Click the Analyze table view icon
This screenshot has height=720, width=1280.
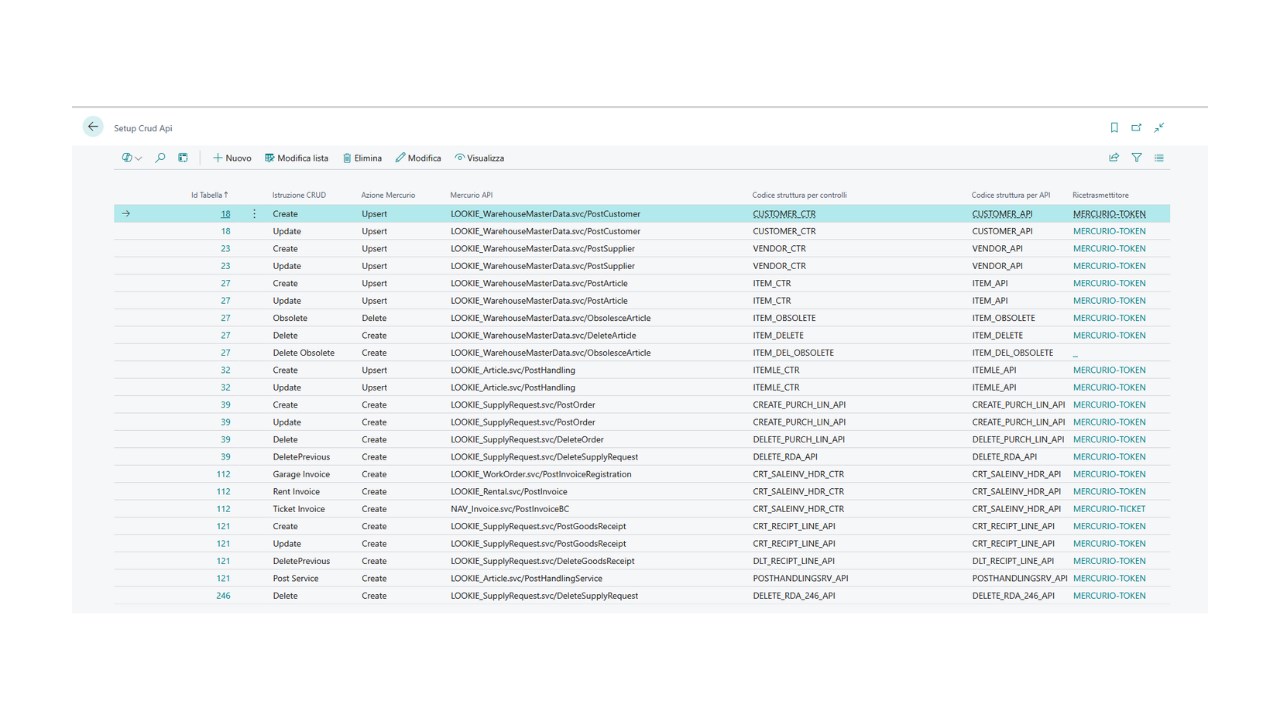pos(183,158)
